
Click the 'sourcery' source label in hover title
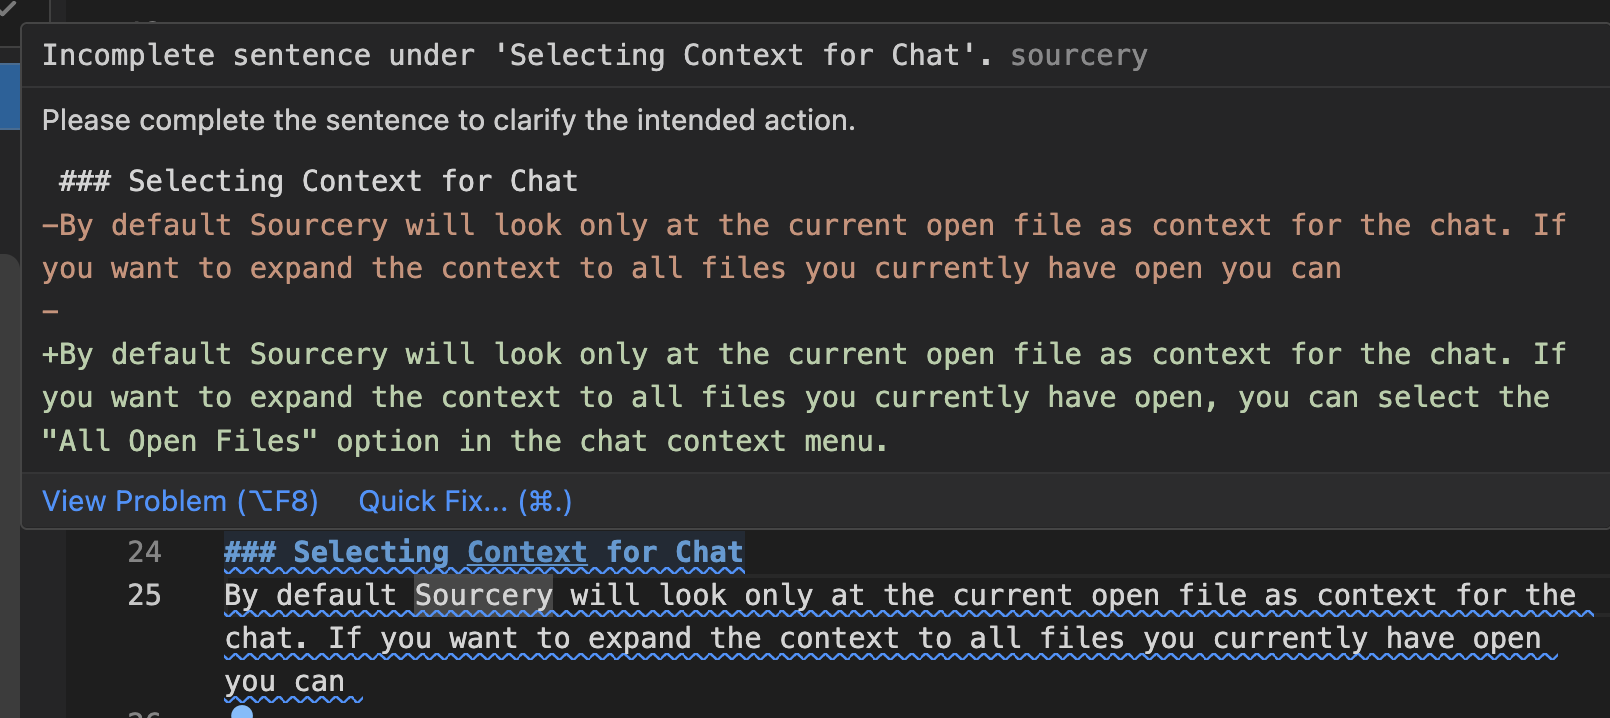(x=1078, y=55)
